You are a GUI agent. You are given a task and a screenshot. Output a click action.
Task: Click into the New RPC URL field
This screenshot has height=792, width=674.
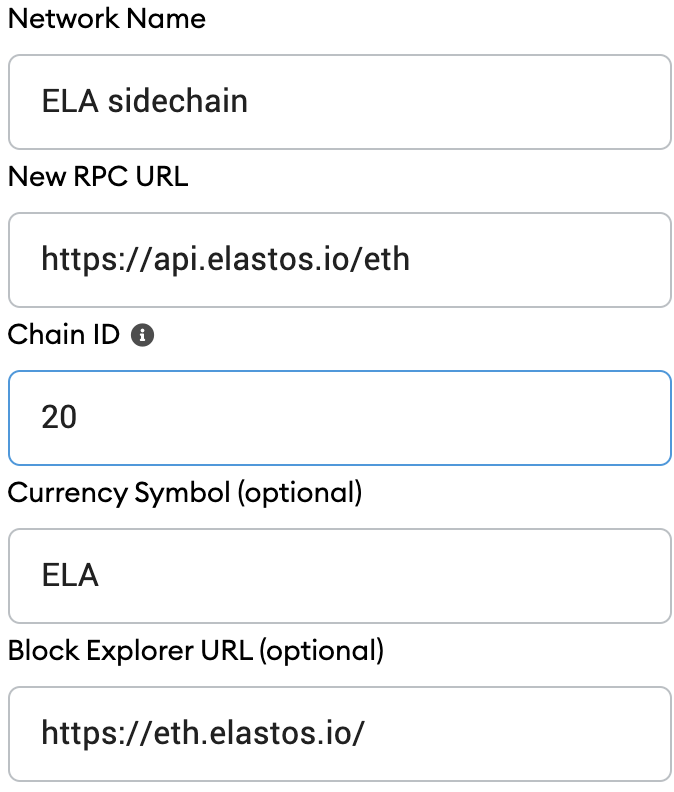(339, 260)
